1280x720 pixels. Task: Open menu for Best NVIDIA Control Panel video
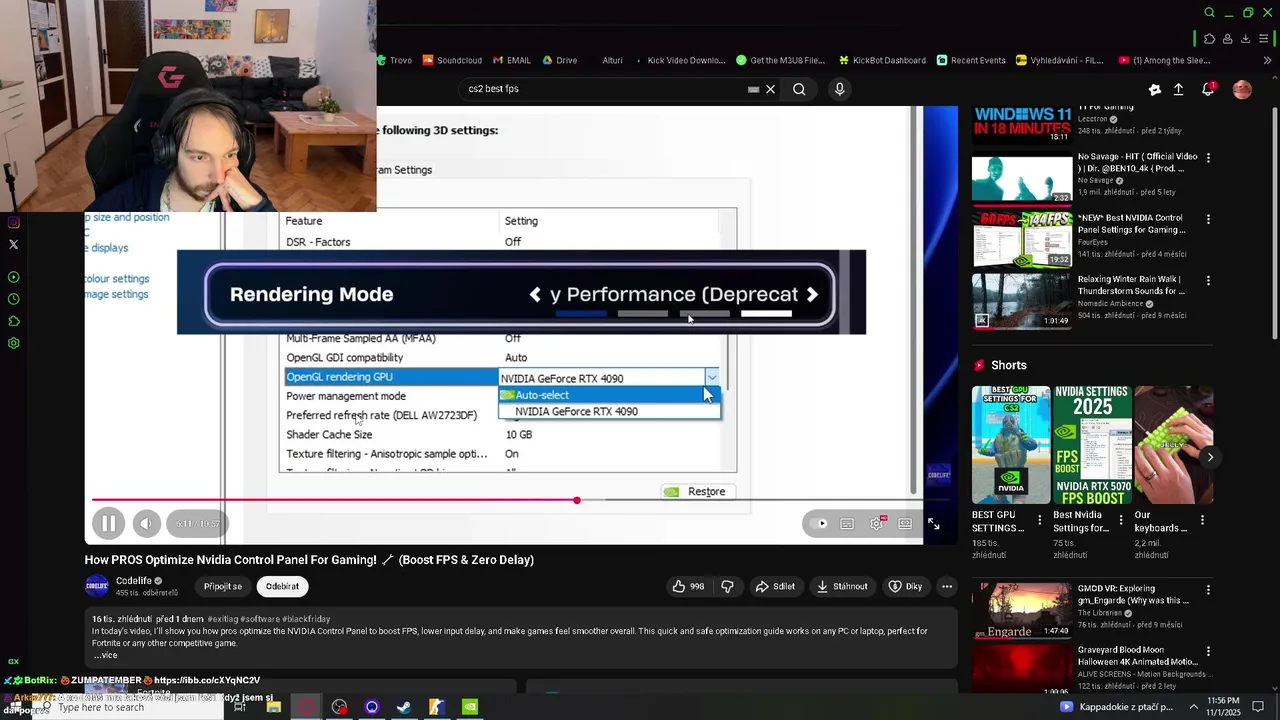point(1208,219)
